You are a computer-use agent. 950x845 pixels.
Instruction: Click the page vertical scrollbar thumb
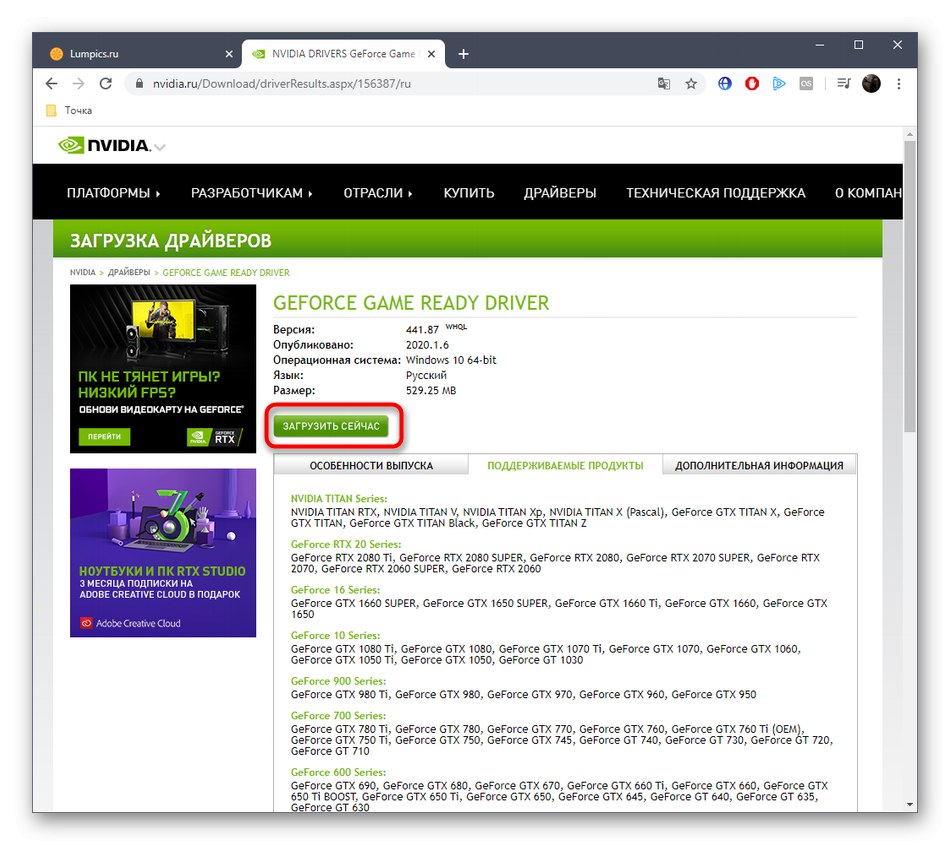pos(909,285)
